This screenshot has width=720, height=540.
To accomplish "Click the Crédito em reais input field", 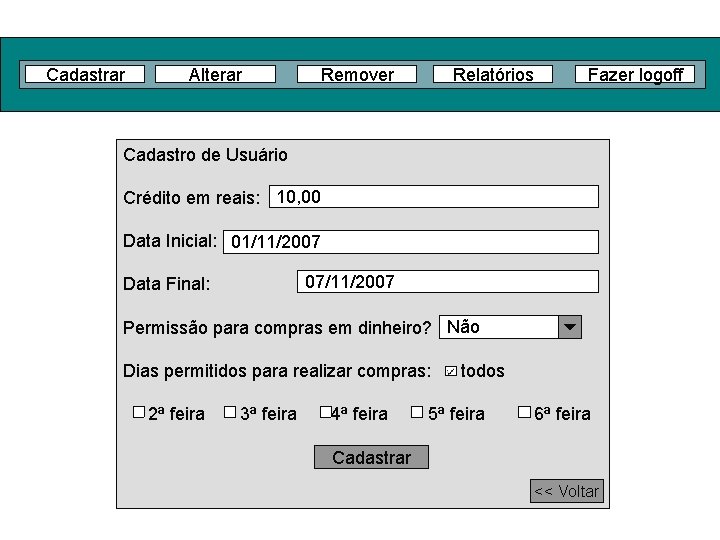I will [434, 197].
